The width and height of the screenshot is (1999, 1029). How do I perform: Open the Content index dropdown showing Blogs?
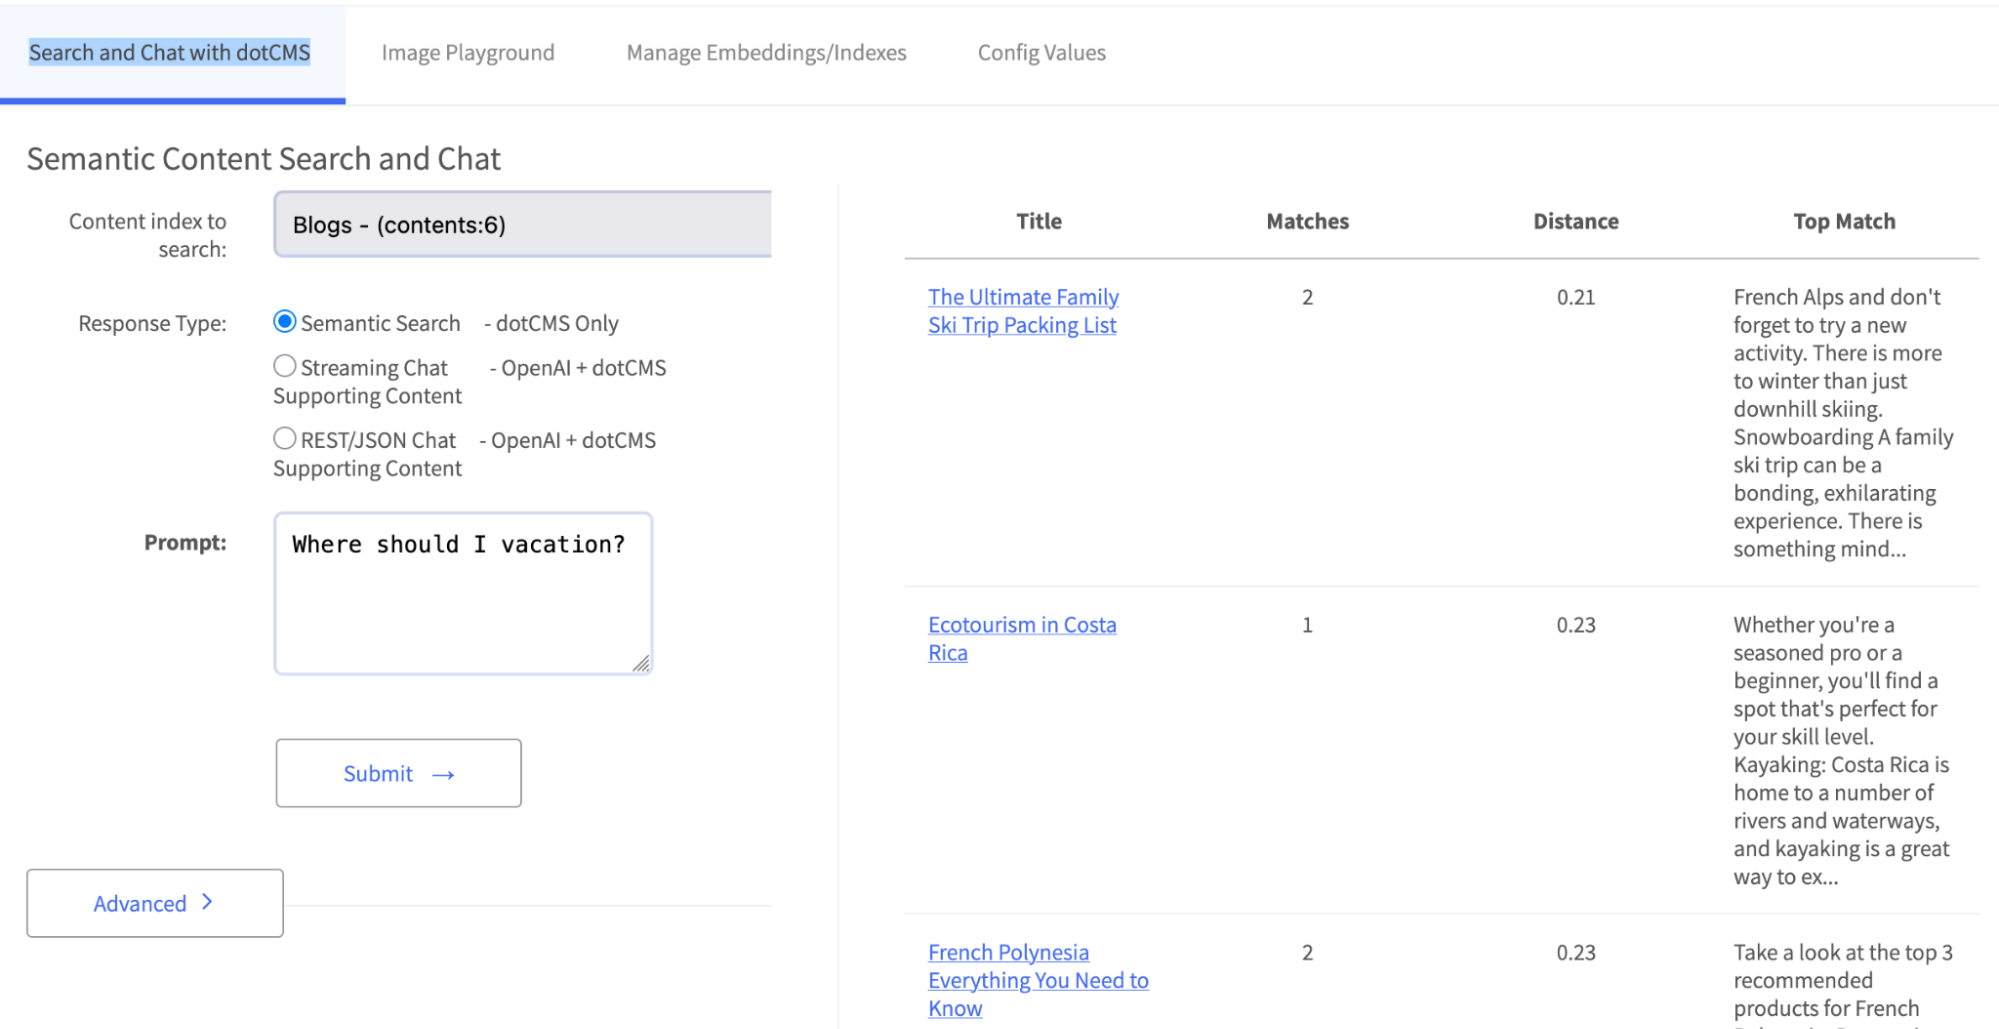tap(522, 225)
